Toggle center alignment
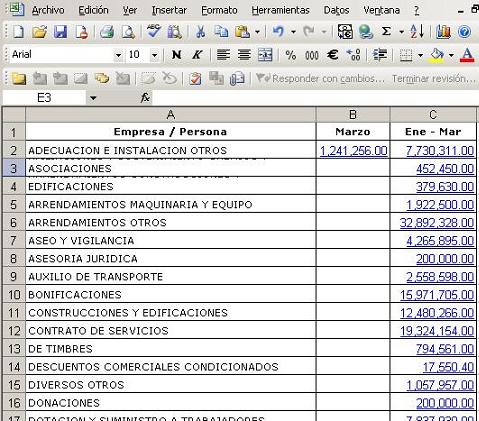This screenshot has width=479, height=421. (244, 55)
